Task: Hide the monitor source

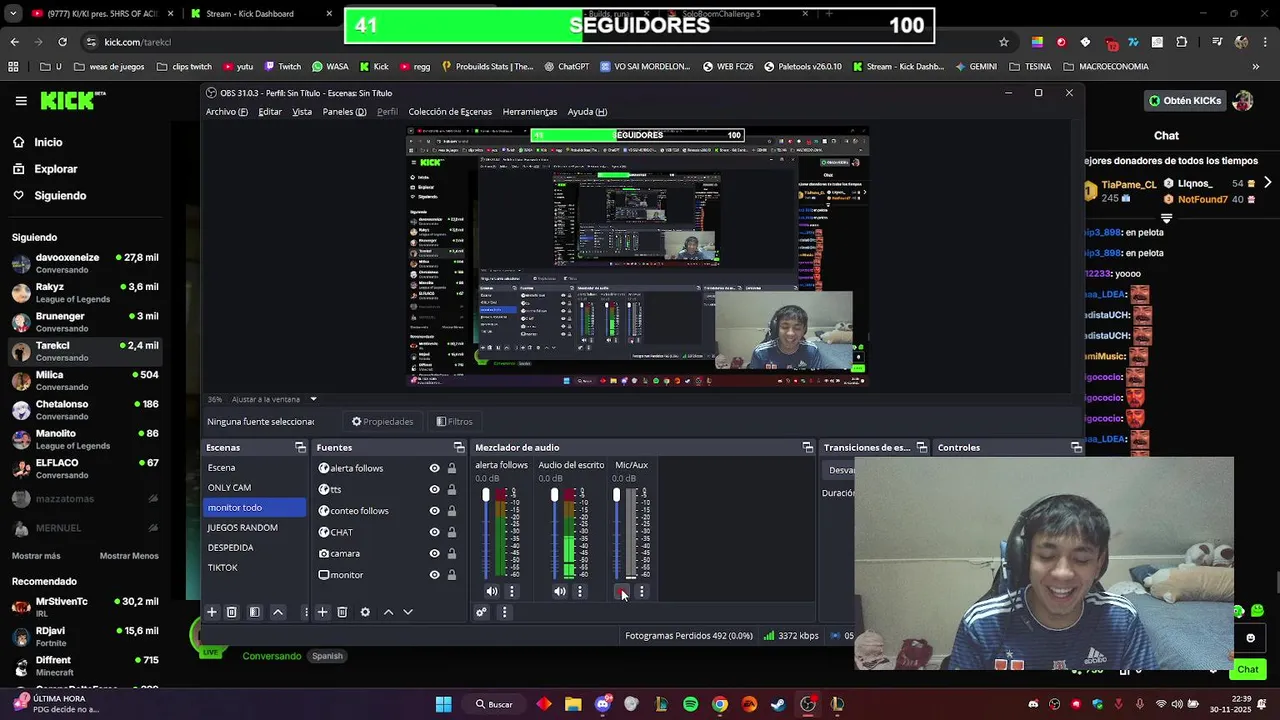Action: point(434,575)
